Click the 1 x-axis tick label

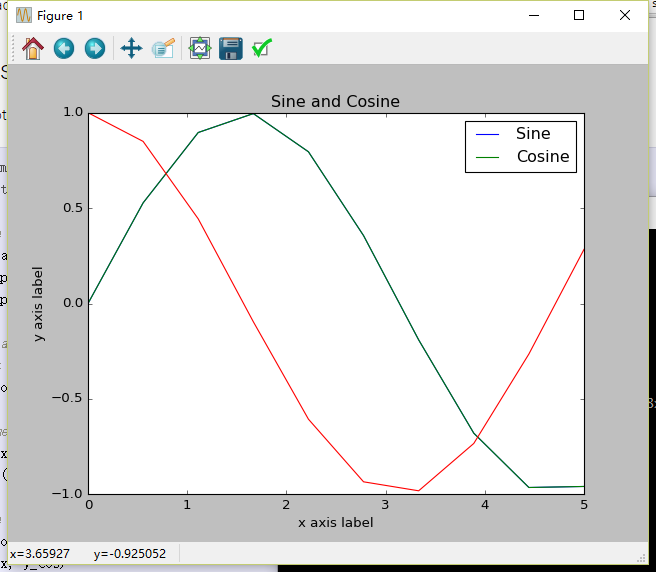tap(187, 505)
